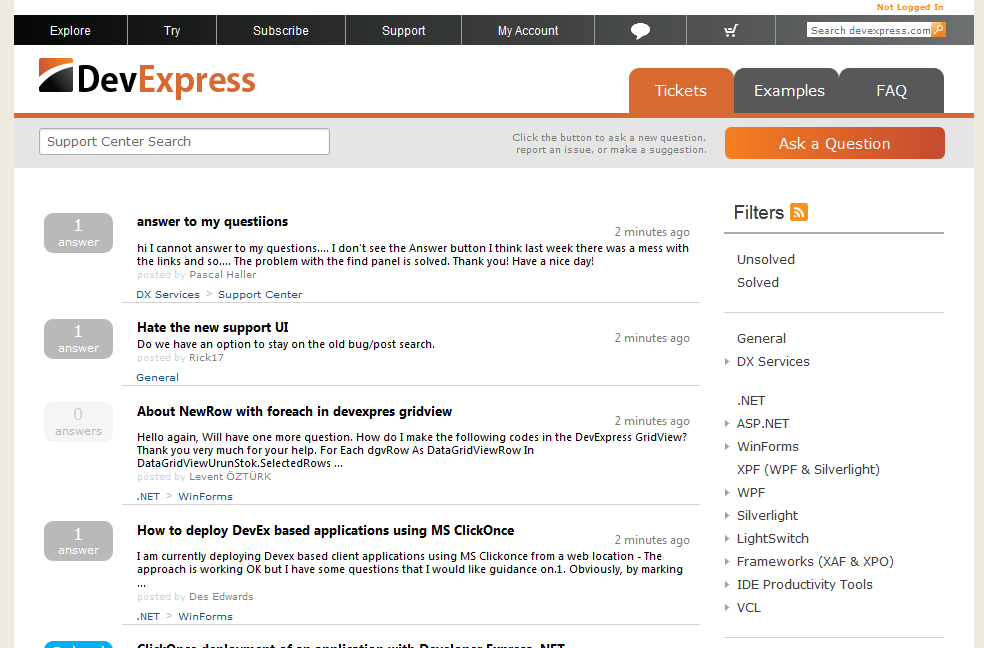This screenshot has height=648, width=984.
Task: Click the DevExpress logo
Action: pyautogui.click(x=147, y=79)
